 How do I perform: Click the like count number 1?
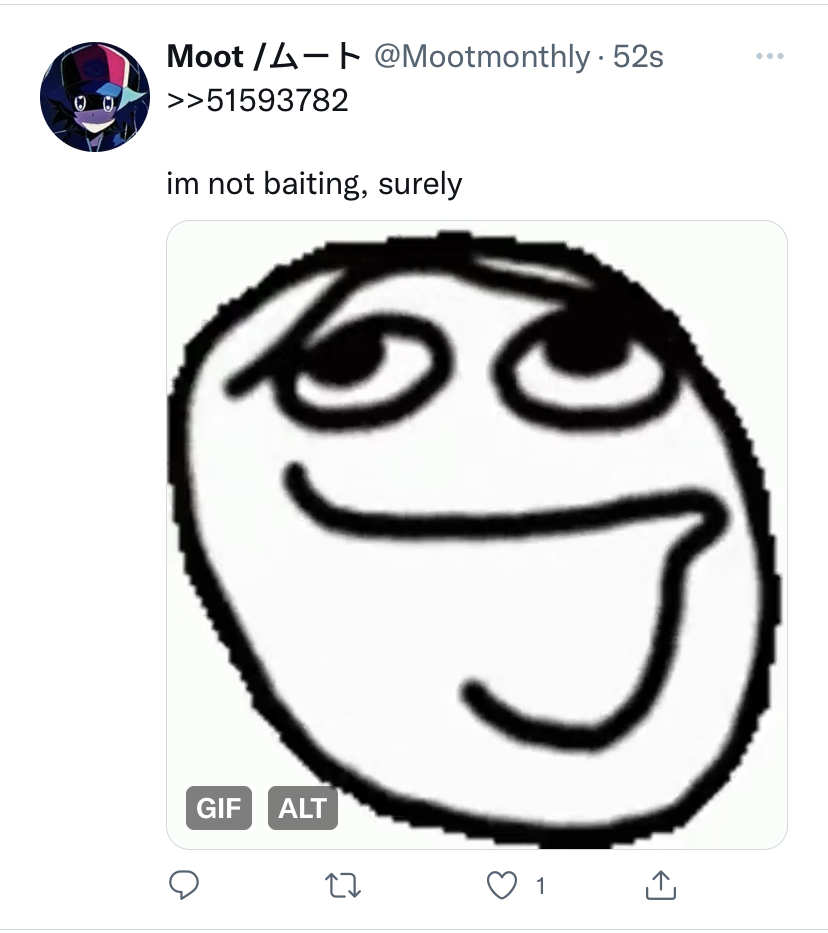pyautogui.click(x=540, y=887)
